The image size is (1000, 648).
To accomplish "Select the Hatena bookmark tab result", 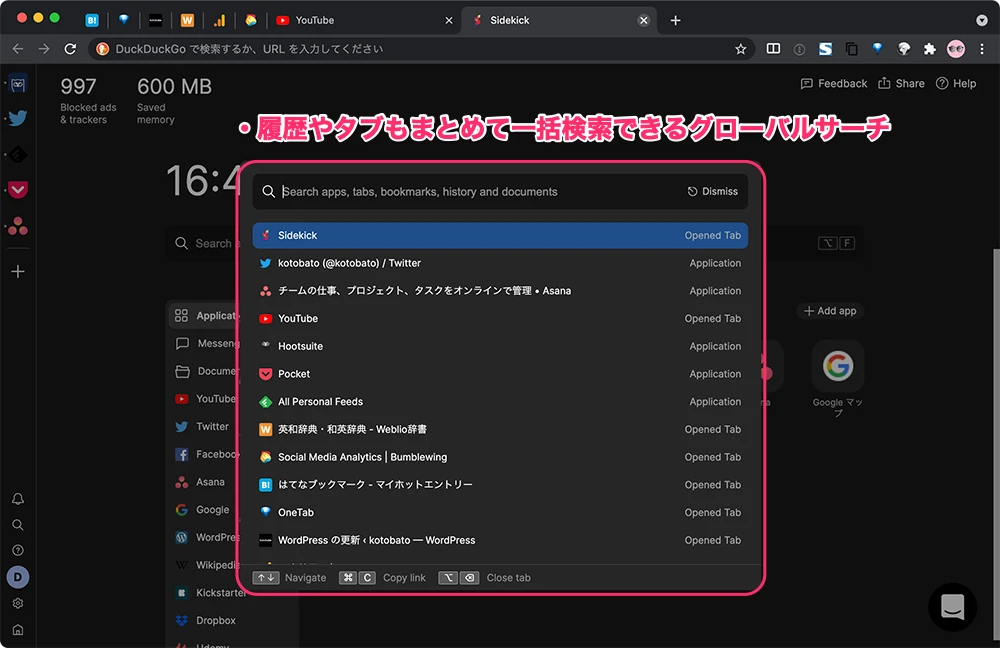I will [x=500, y=485].
